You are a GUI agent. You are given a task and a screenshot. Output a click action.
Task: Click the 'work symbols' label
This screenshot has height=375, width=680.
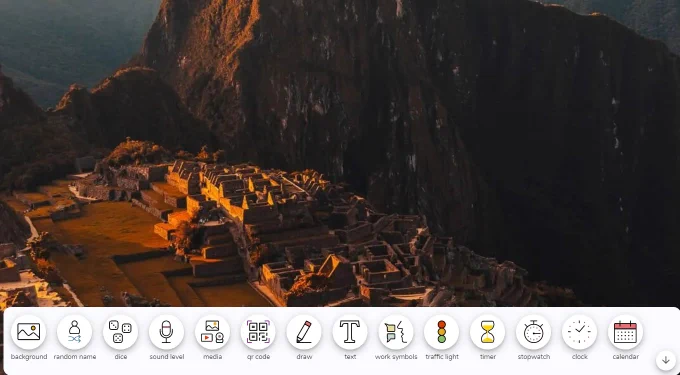click(396, 357)
